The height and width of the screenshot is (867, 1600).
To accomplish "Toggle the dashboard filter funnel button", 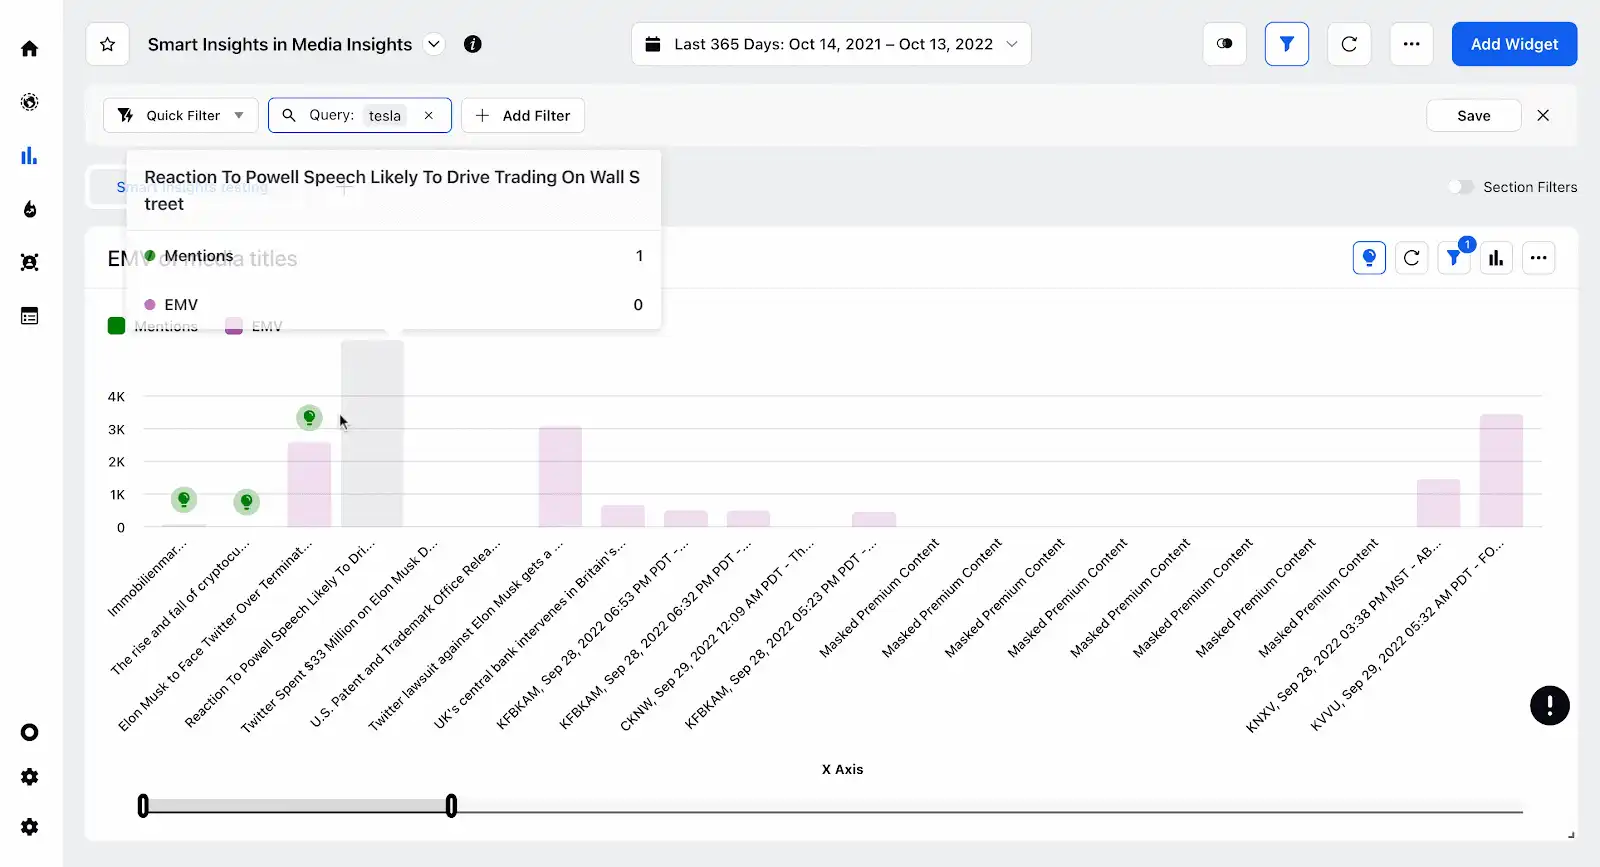I will tap(1287, 44).
